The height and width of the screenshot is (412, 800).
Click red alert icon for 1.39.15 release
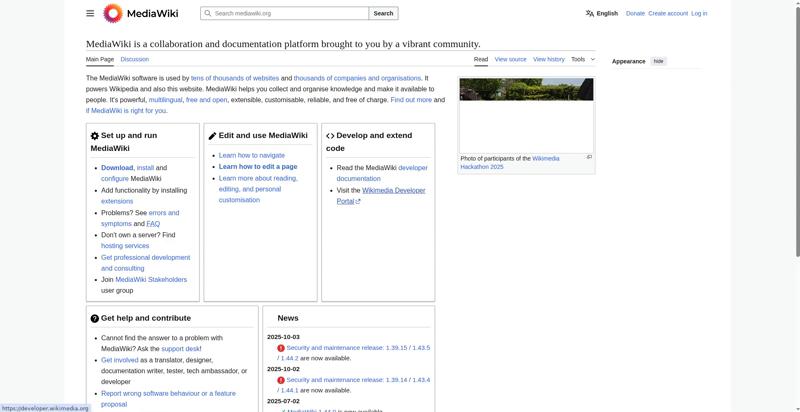tap(281, 348)
